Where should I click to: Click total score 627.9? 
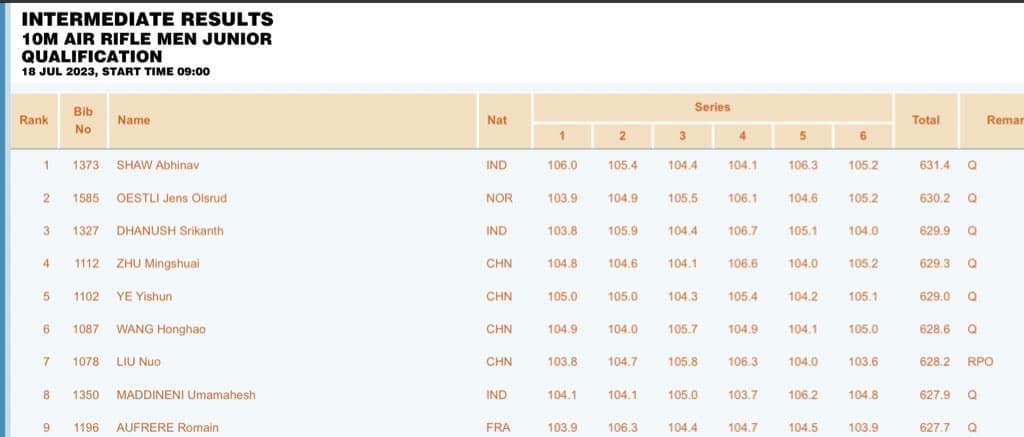point(935,395)
